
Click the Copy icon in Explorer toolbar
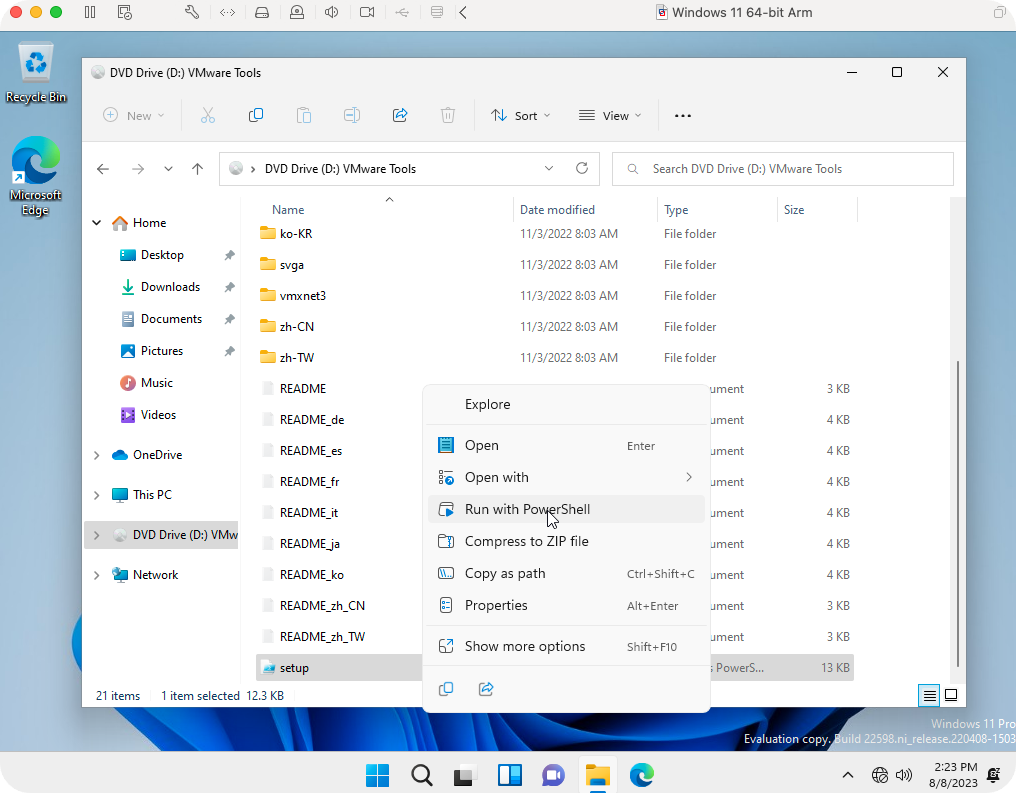pos(256,115)
